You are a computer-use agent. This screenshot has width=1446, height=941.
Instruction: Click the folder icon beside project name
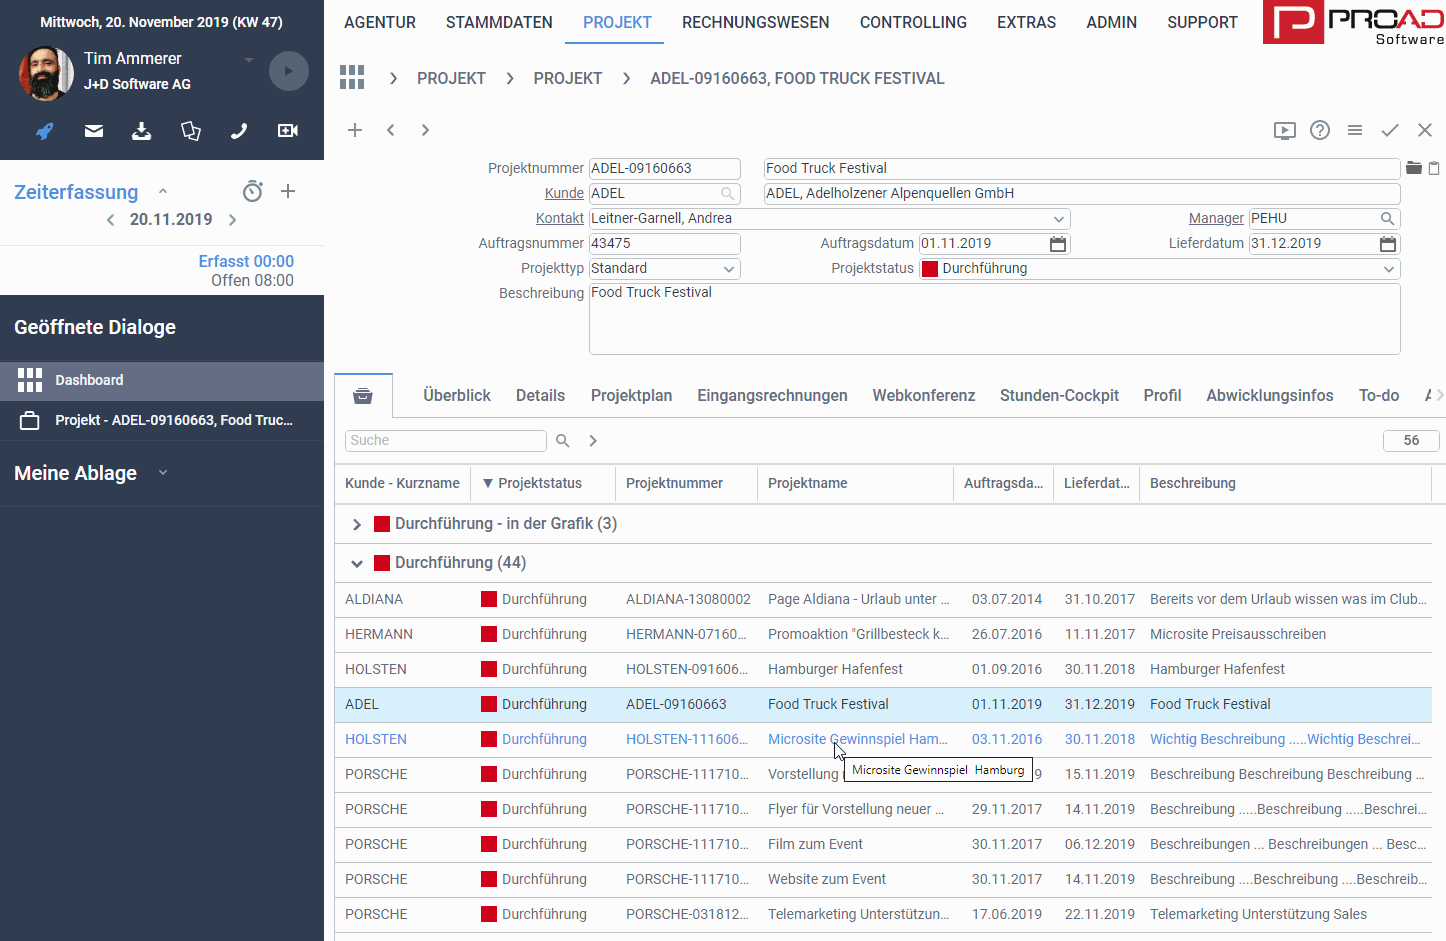[1414, 168]
